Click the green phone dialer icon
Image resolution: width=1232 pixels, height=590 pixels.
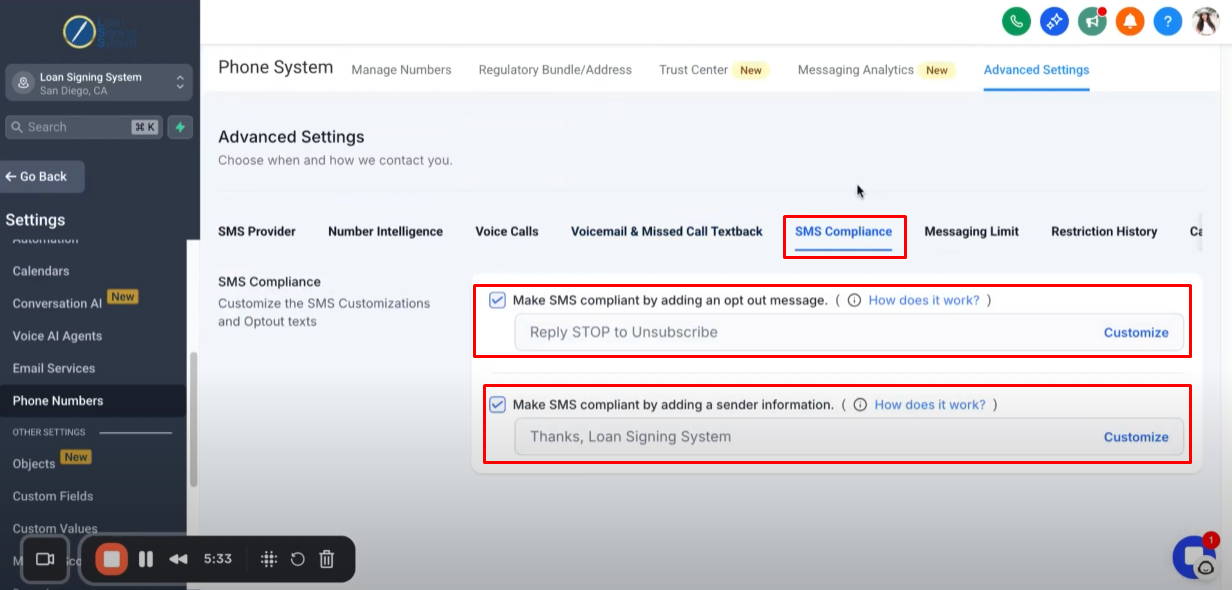click(1016, 21)
